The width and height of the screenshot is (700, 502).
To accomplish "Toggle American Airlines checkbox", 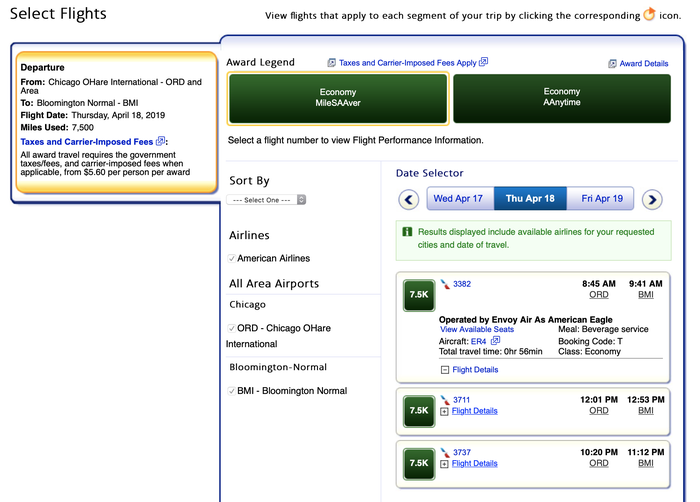I will point(232,258).
